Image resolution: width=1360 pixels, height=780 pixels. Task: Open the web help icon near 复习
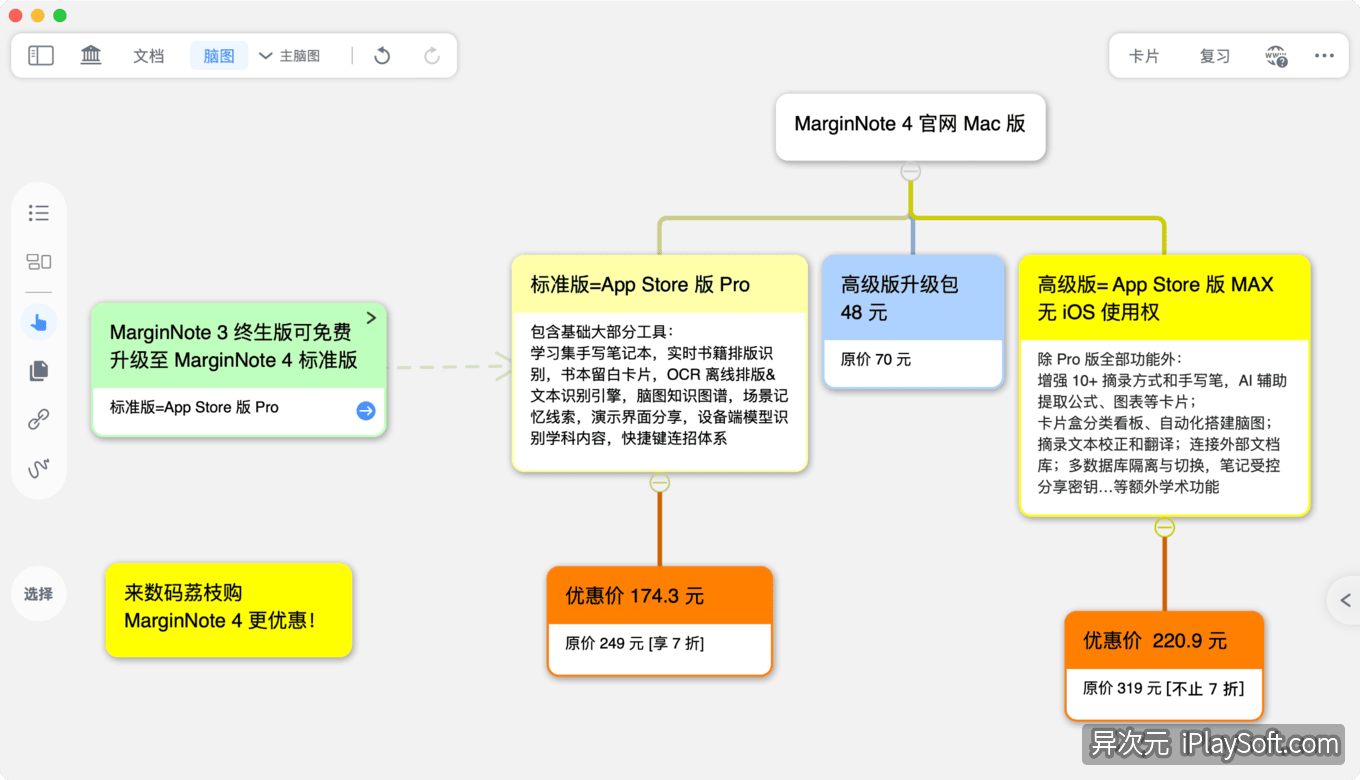1276,57
